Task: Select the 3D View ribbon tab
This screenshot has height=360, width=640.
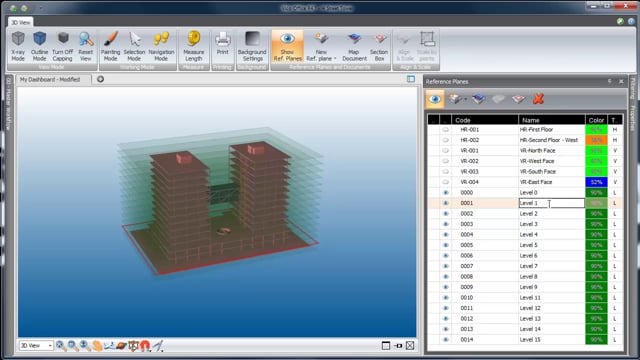Action: coord(20,22)
